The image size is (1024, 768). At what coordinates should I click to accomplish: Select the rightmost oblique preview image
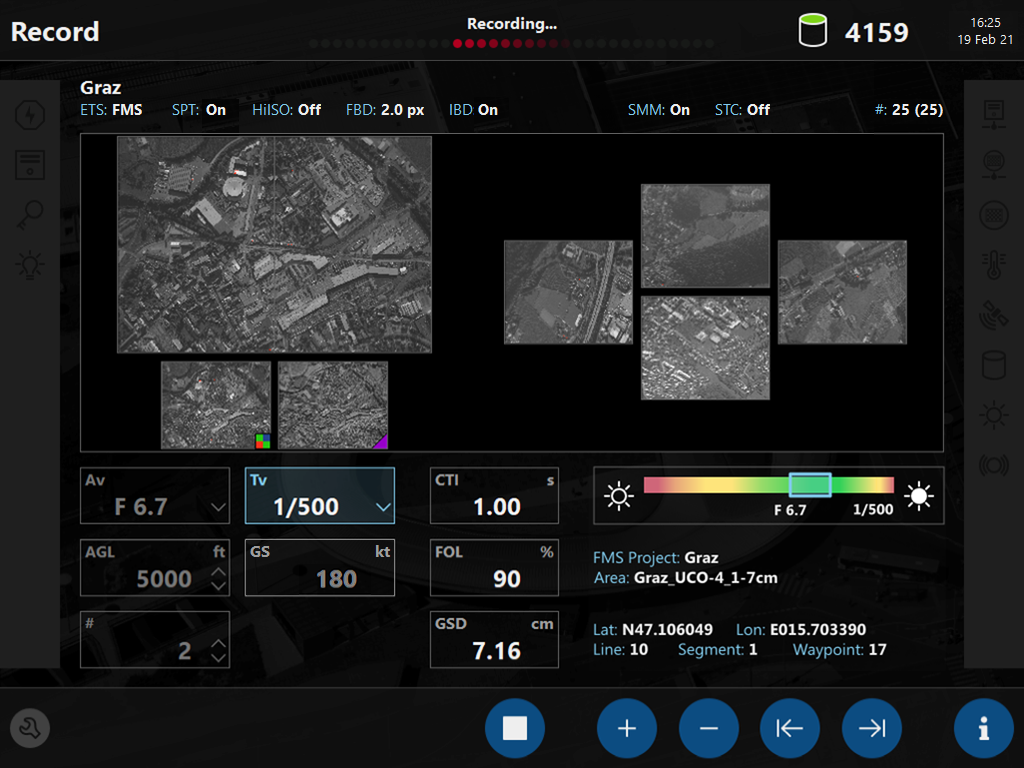[842, 292]
